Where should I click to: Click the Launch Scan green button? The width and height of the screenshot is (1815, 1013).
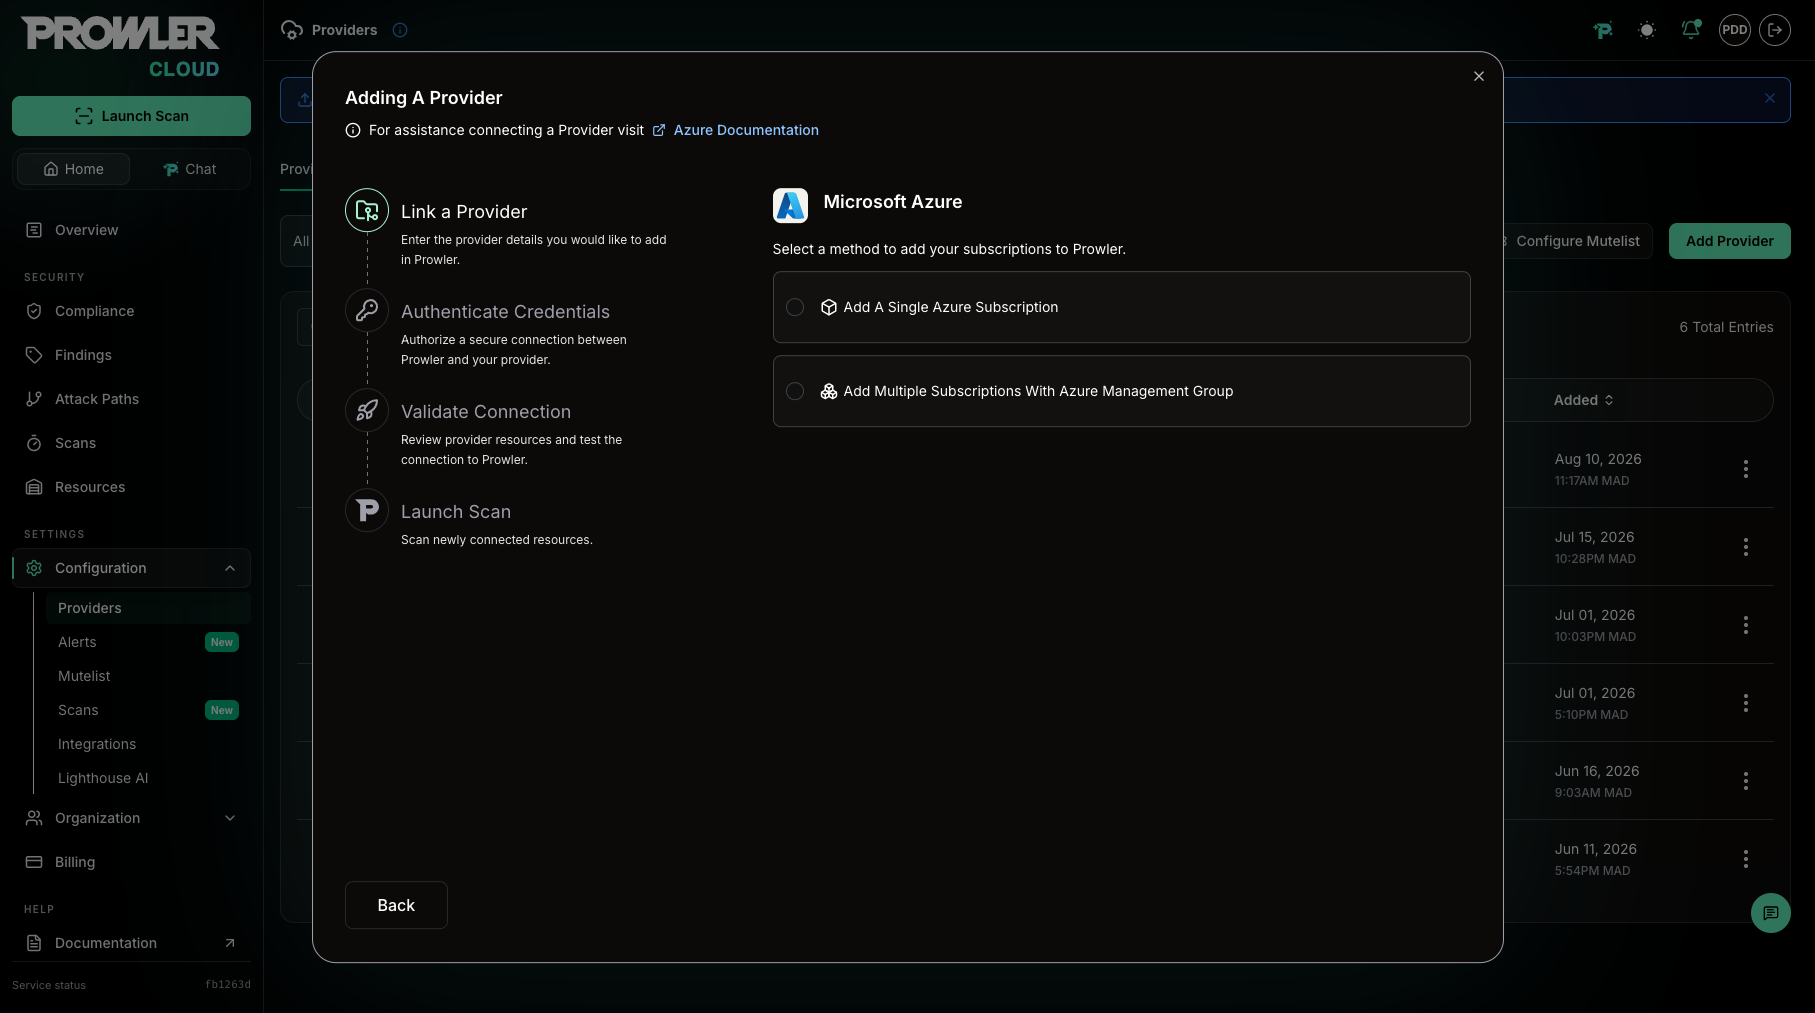click(131, 116)
